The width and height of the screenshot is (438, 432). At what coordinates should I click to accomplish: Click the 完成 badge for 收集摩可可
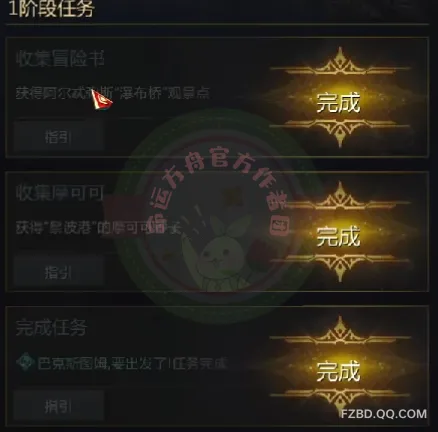coord(338,237)
